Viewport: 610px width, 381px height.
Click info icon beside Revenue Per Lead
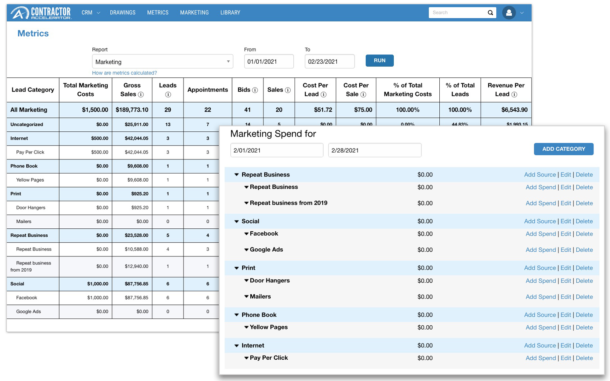click(x=514, y=95)
